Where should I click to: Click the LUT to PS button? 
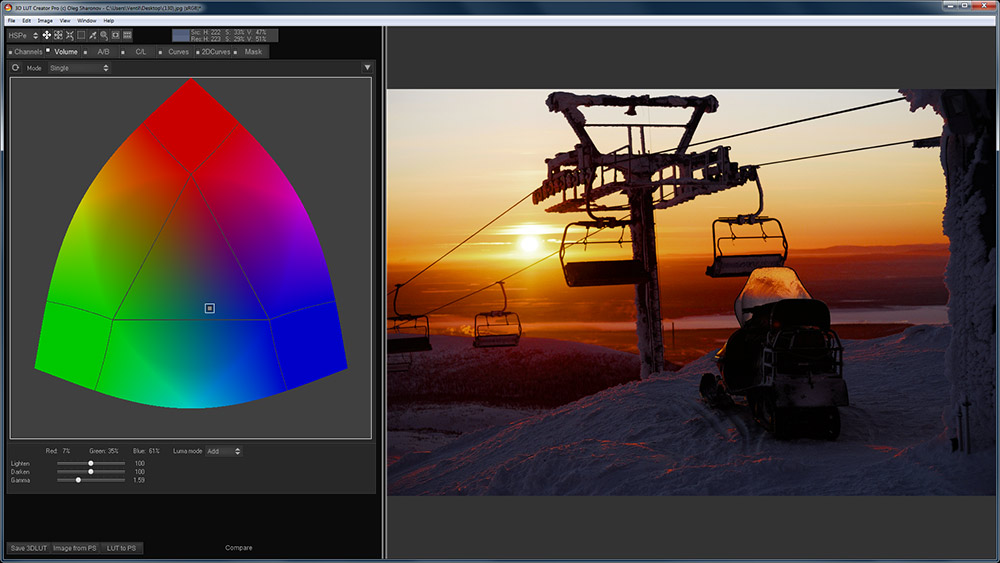[x=121, y=548]
